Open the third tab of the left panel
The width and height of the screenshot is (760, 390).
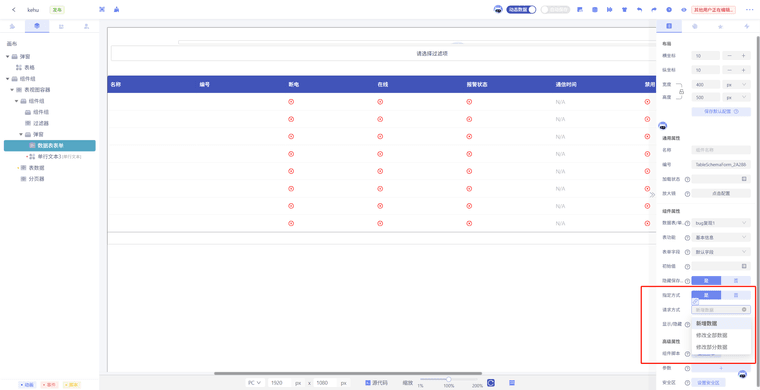[62, 26]
